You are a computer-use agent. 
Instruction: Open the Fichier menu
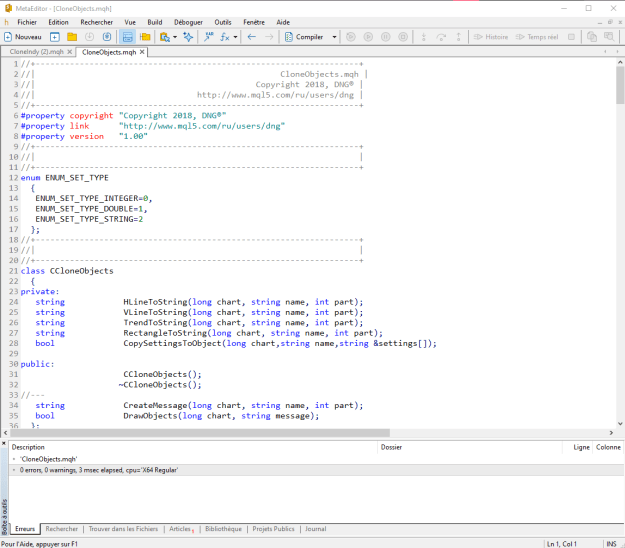(x=27, y=22)
